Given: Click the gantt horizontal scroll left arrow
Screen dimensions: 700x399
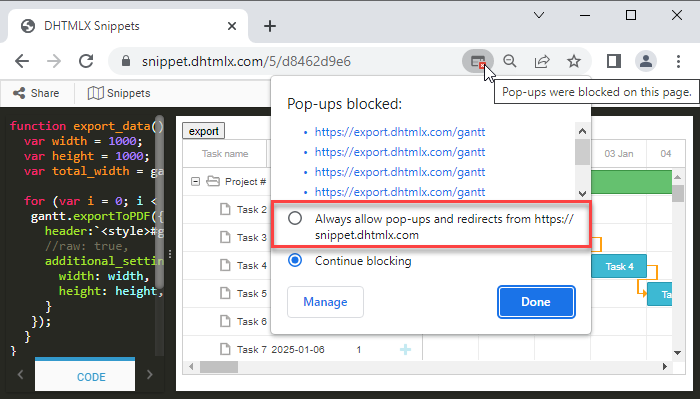Looking at the screenshot, I should click(x=191, y=367).
